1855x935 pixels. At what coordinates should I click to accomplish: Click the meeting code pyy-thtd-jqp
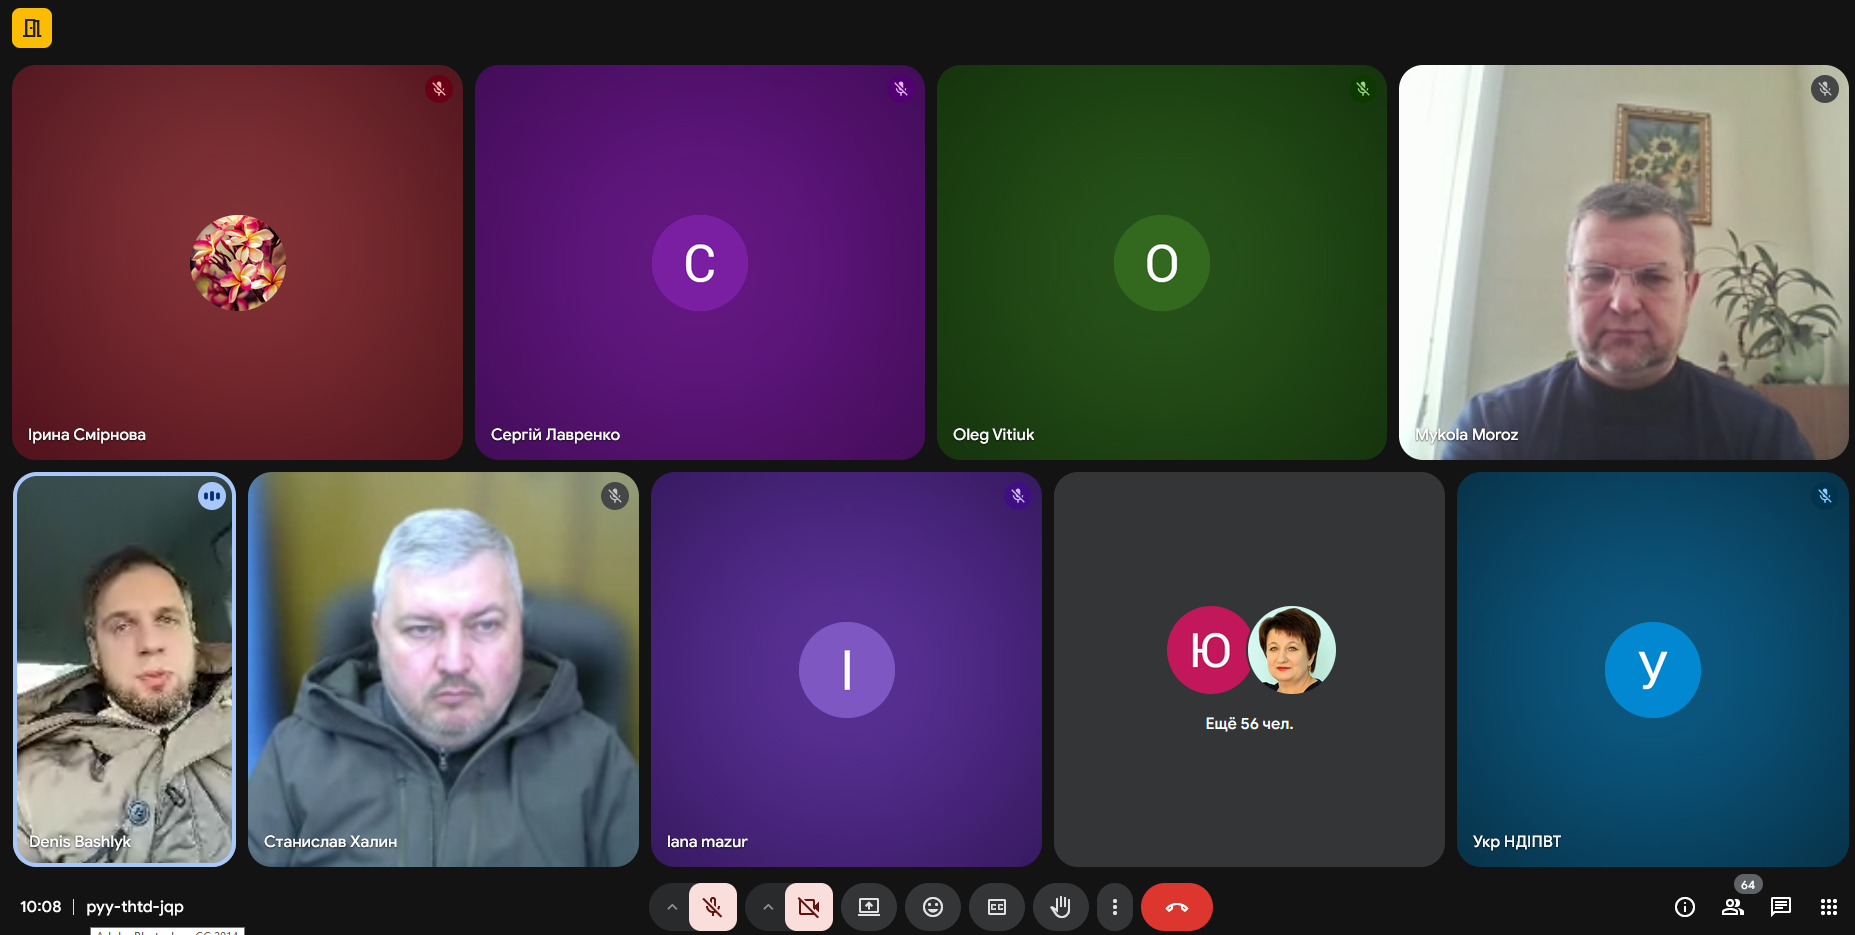(x=135, y=907)
